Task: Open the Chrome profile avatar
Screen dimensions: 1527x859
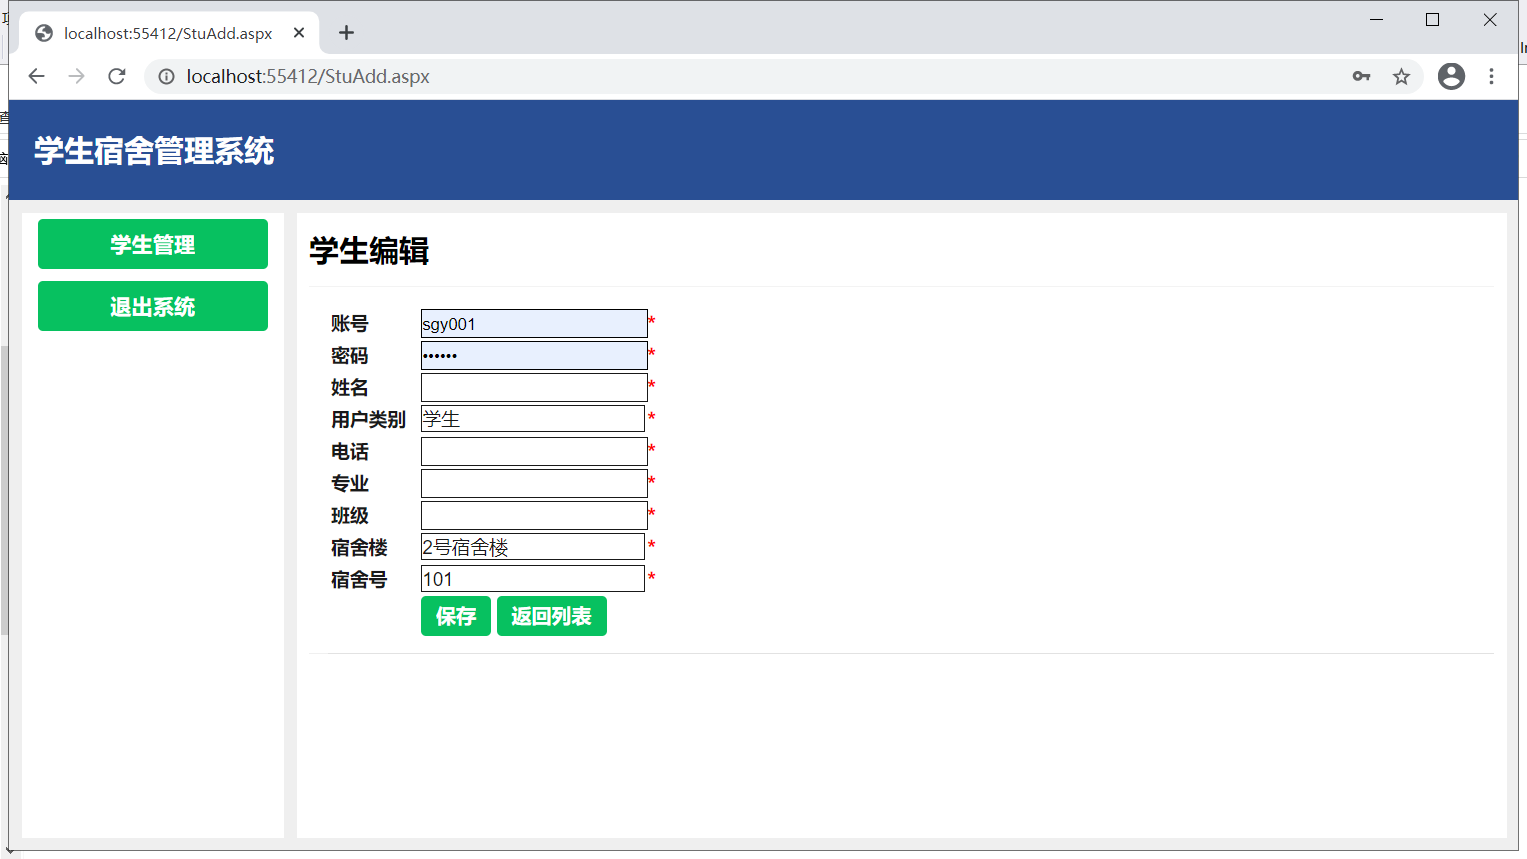Action: [x=1451, y=76]
